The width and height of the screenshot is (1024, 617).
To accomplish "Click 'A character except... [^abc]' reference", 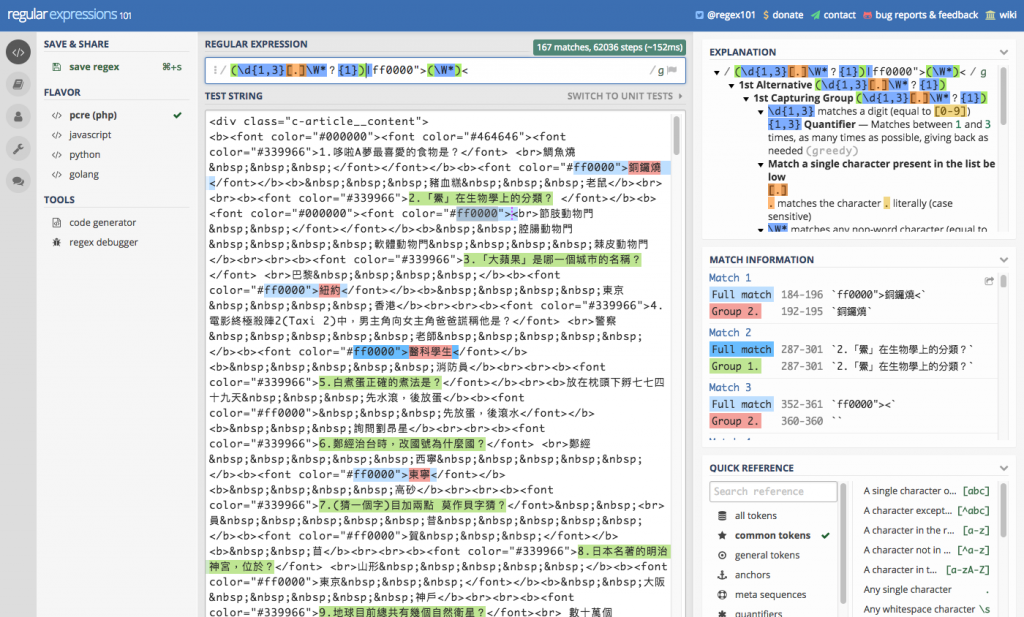I will 925,511.
